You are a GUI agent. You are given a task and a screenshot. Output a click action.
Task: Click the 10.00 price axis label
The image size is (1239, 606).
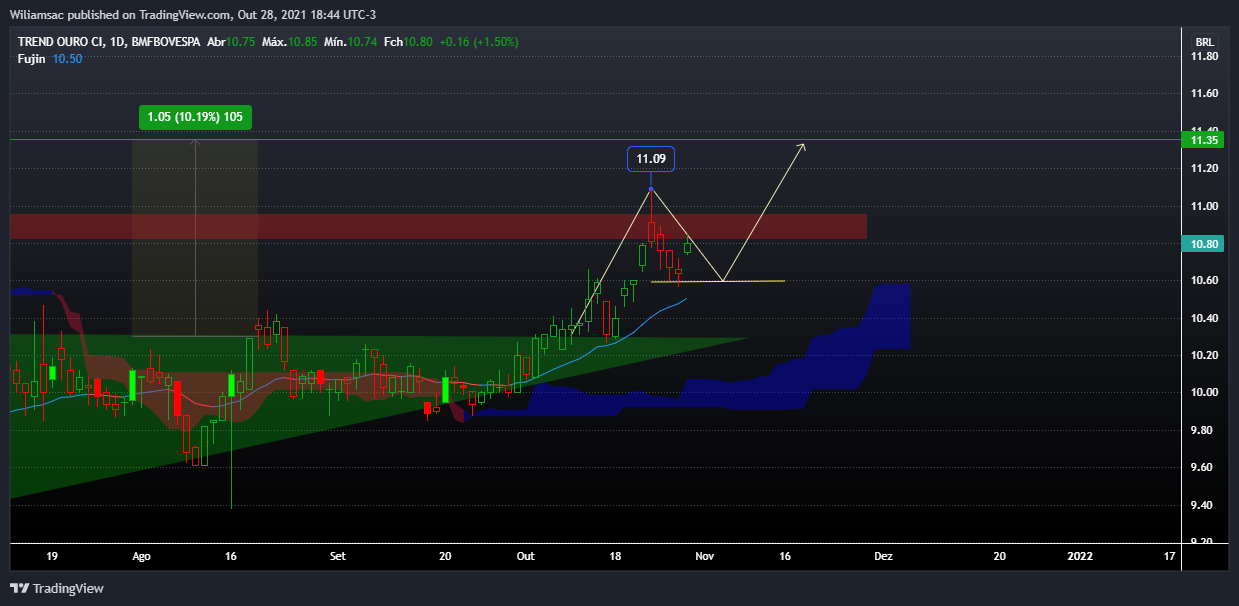[x=1204, y=393]
